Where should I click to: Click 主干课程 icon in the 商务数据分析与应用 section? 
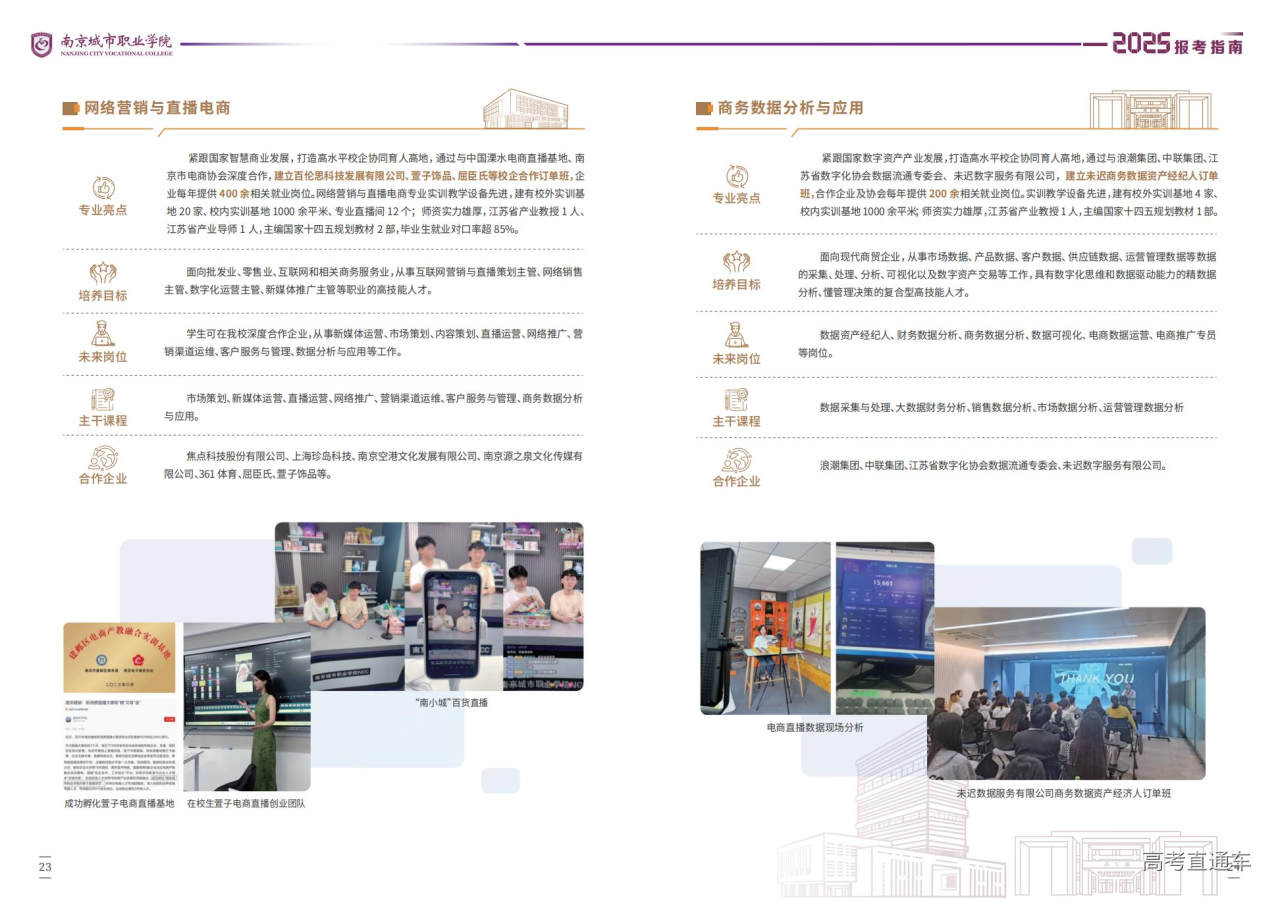click(736, 400)
